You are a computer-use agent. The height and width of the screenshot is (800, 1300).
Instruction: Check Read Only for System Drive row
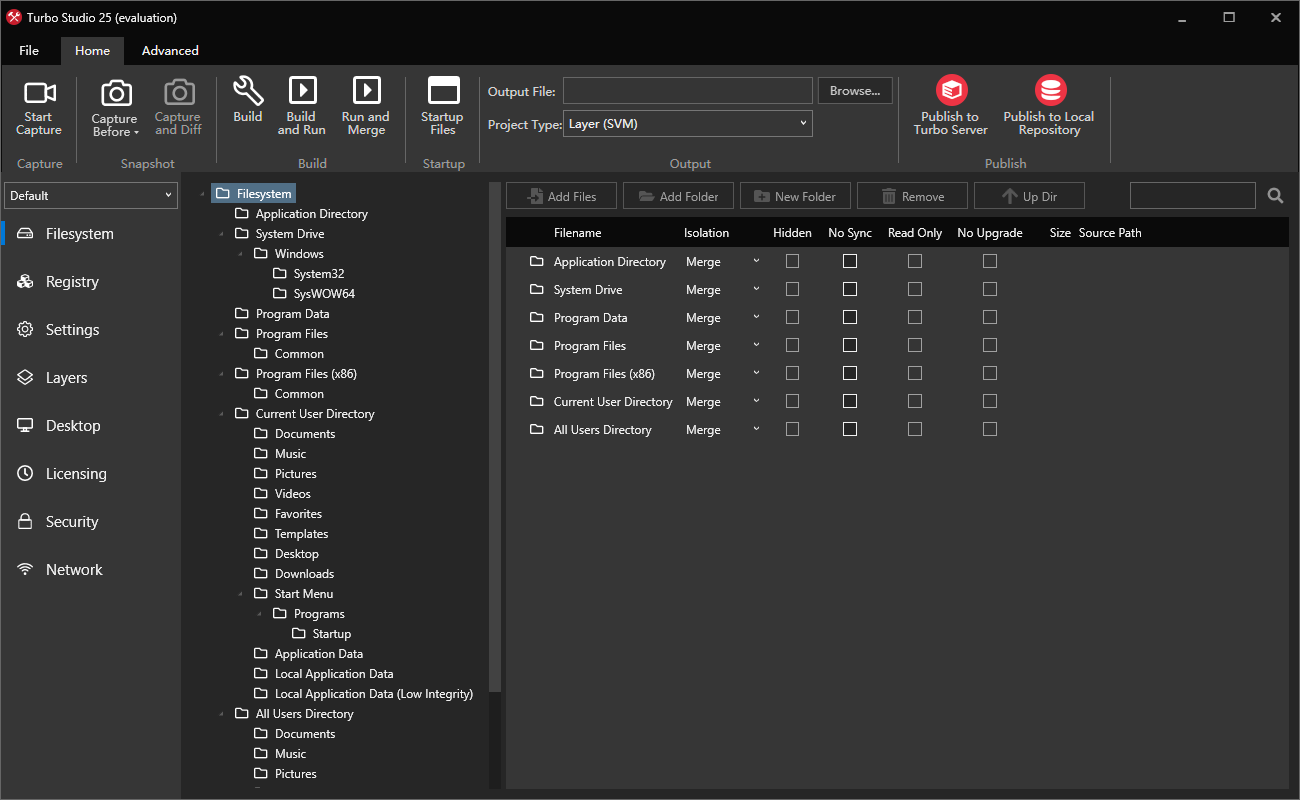point(915,289)
